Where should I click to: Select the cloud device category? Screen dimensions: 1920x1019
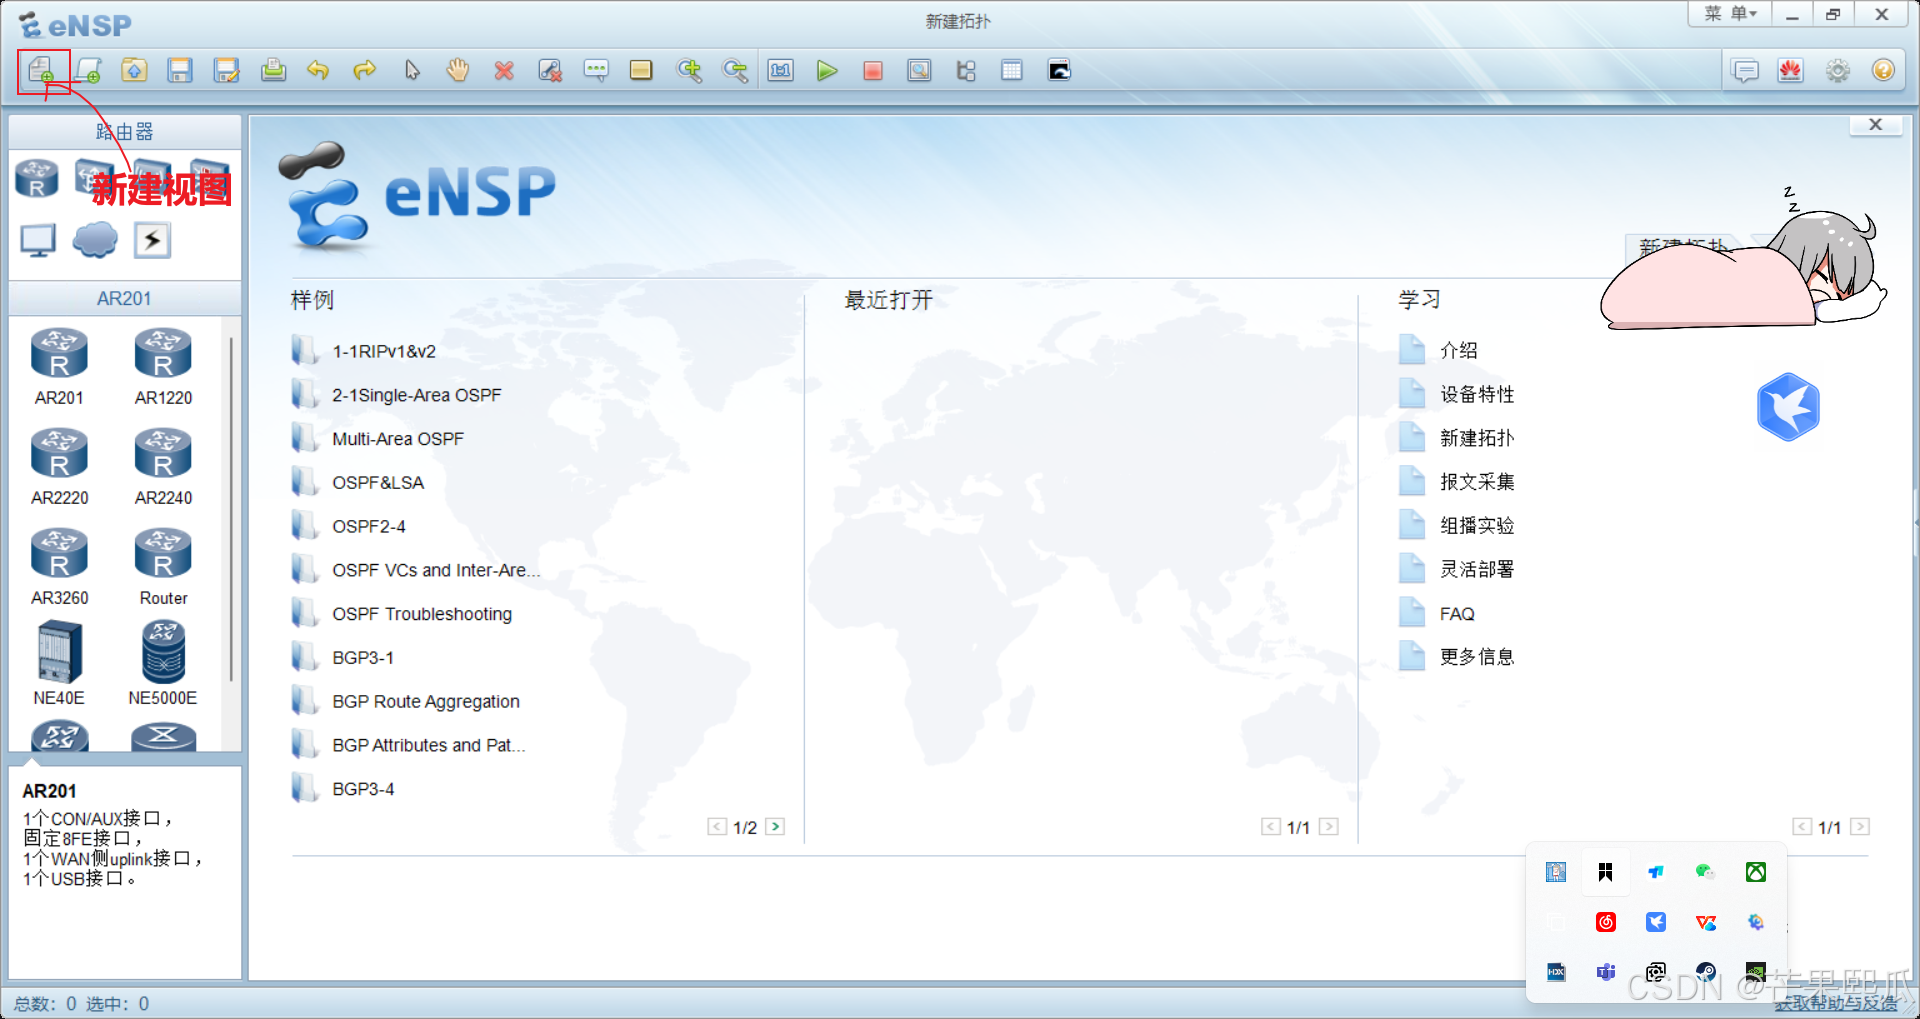click(x=95, y=240)
